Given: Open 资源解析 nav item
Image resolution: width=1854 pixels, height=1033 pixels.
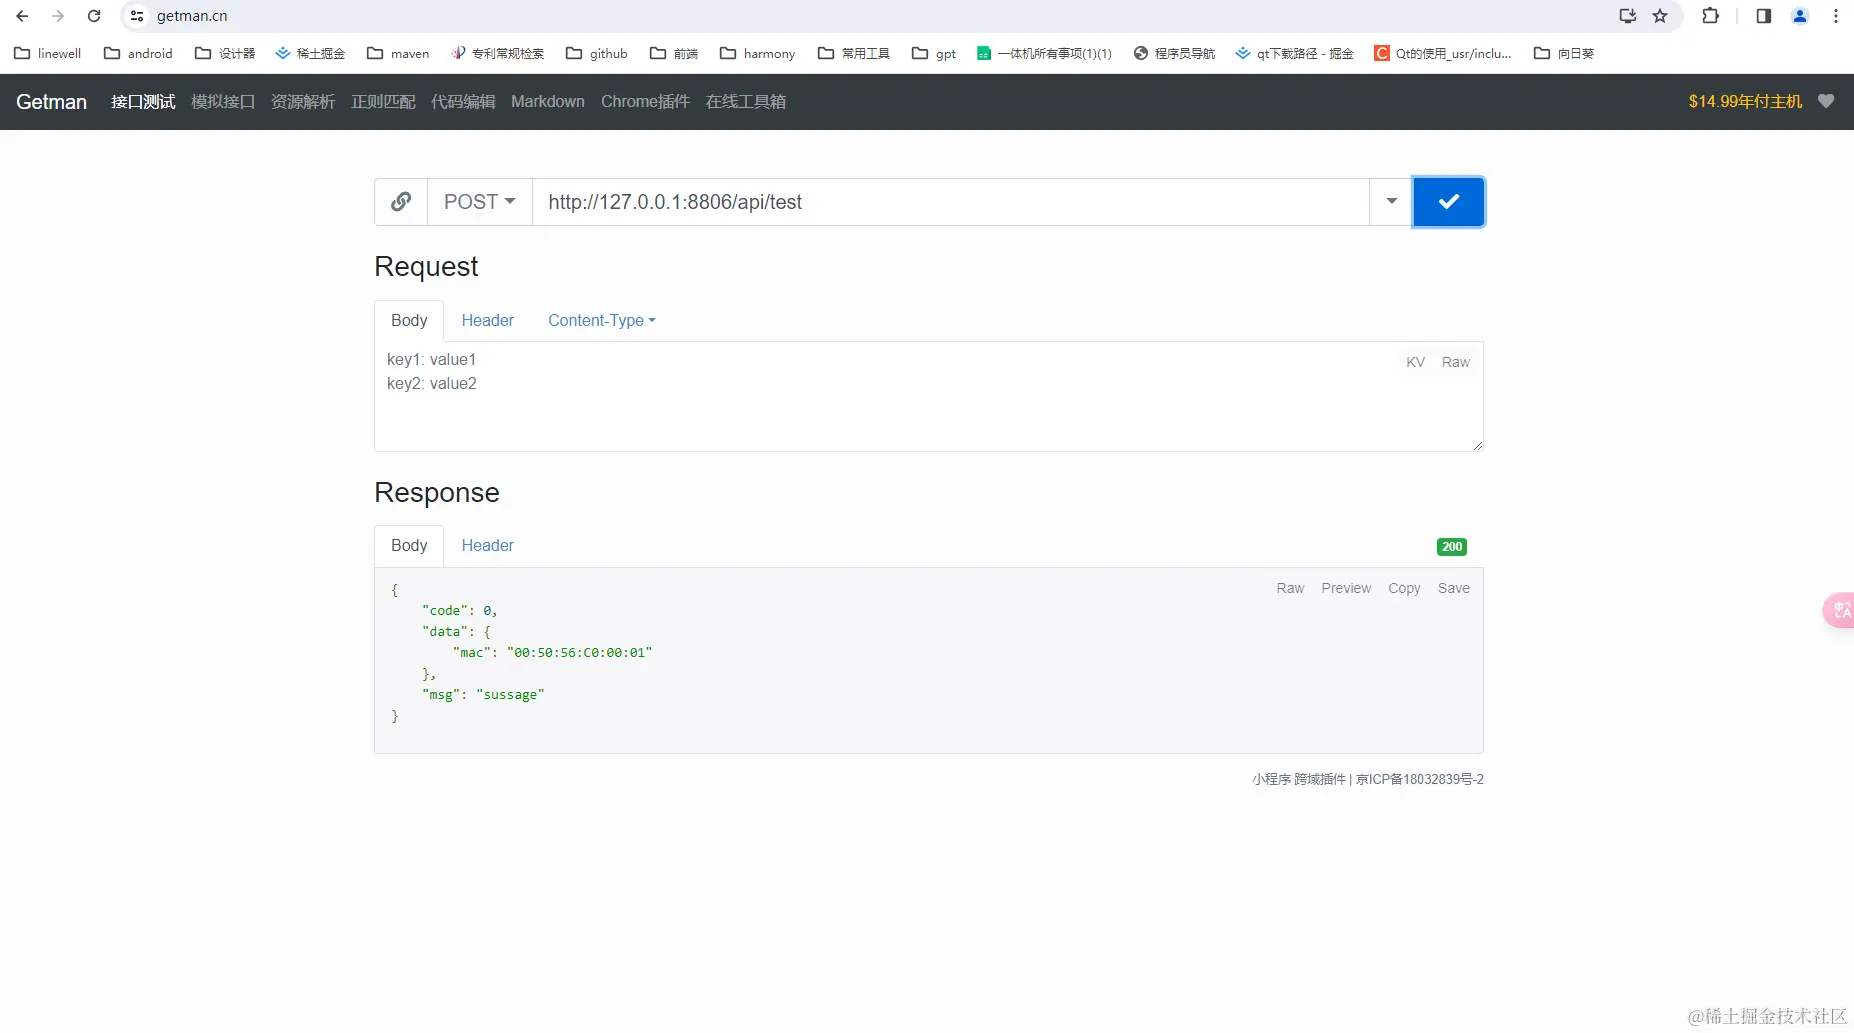Looking at the screenshot, I should pos(303,102).
